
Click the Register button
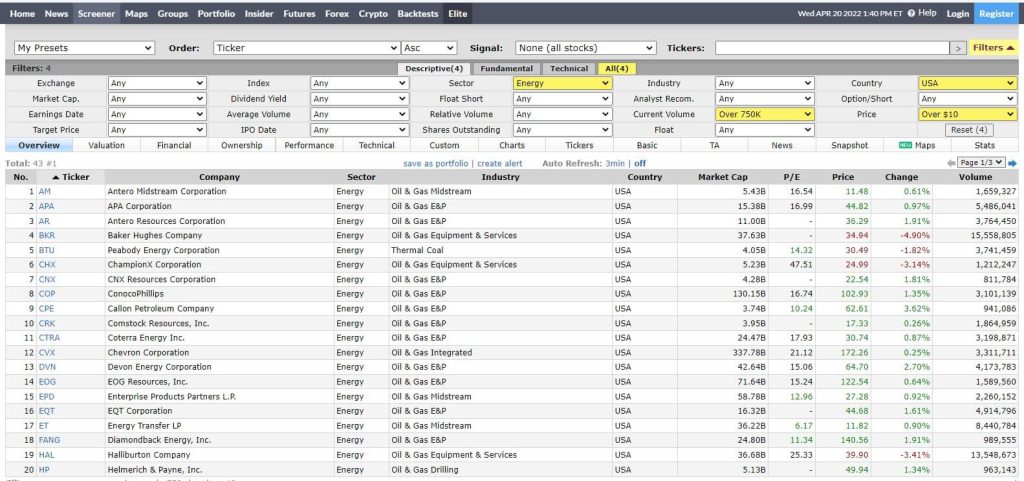point(997,14)
